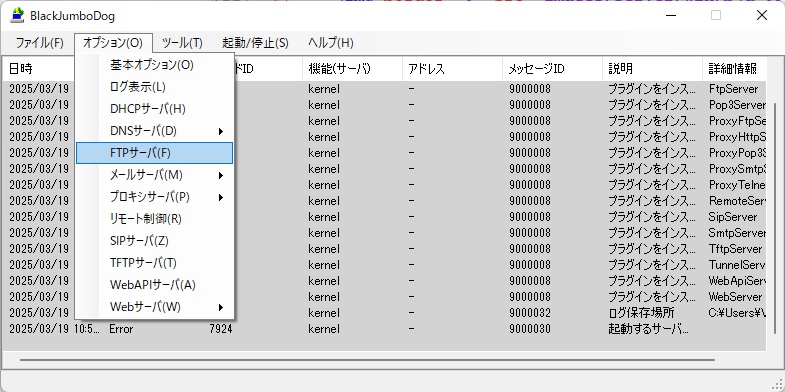Click the horizontal scrollbar of log list
Image resolution: width=785 pixels, height=392 pixels.
click(x=367, y=359)
